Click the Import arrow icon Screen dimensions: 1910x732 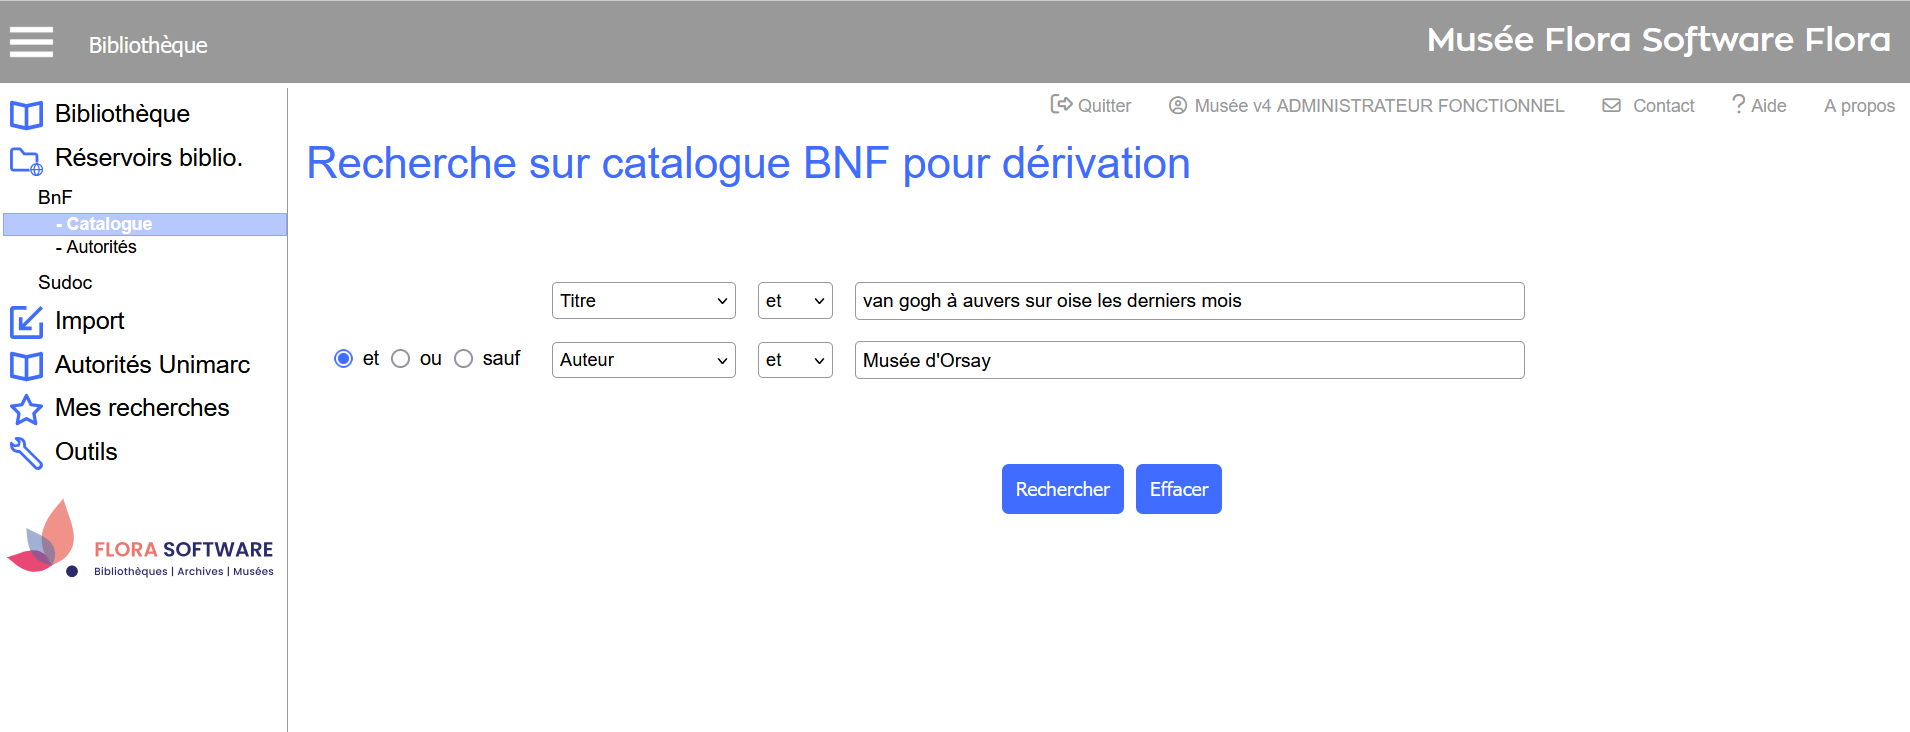coord(26,322)
